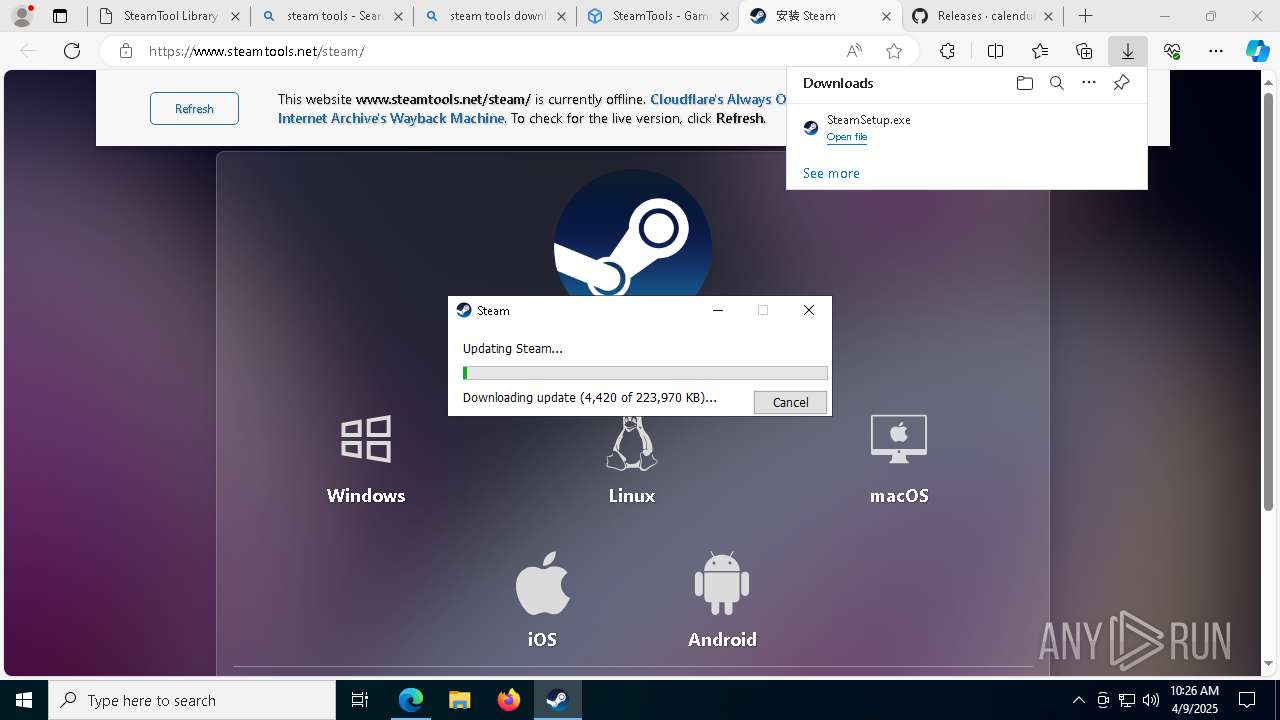
Task: Search downloads with magnifier icon
Action: (1056, 83)
